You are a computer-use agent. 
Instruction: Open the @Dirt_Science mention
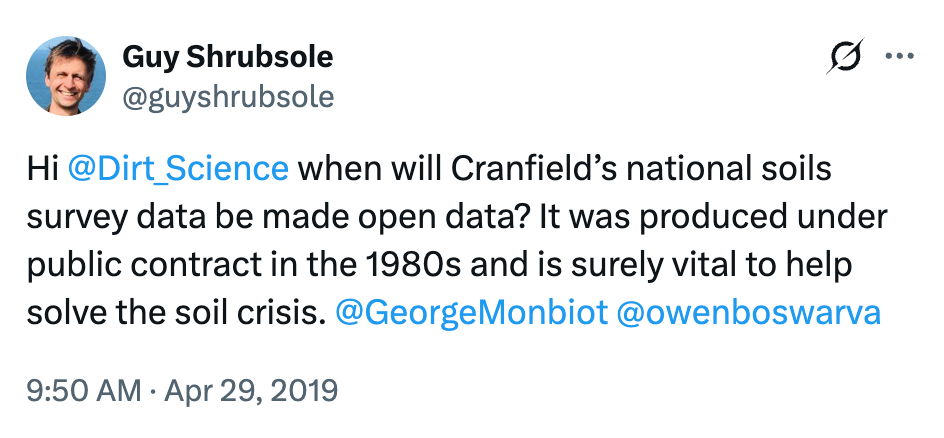(179, 168)
